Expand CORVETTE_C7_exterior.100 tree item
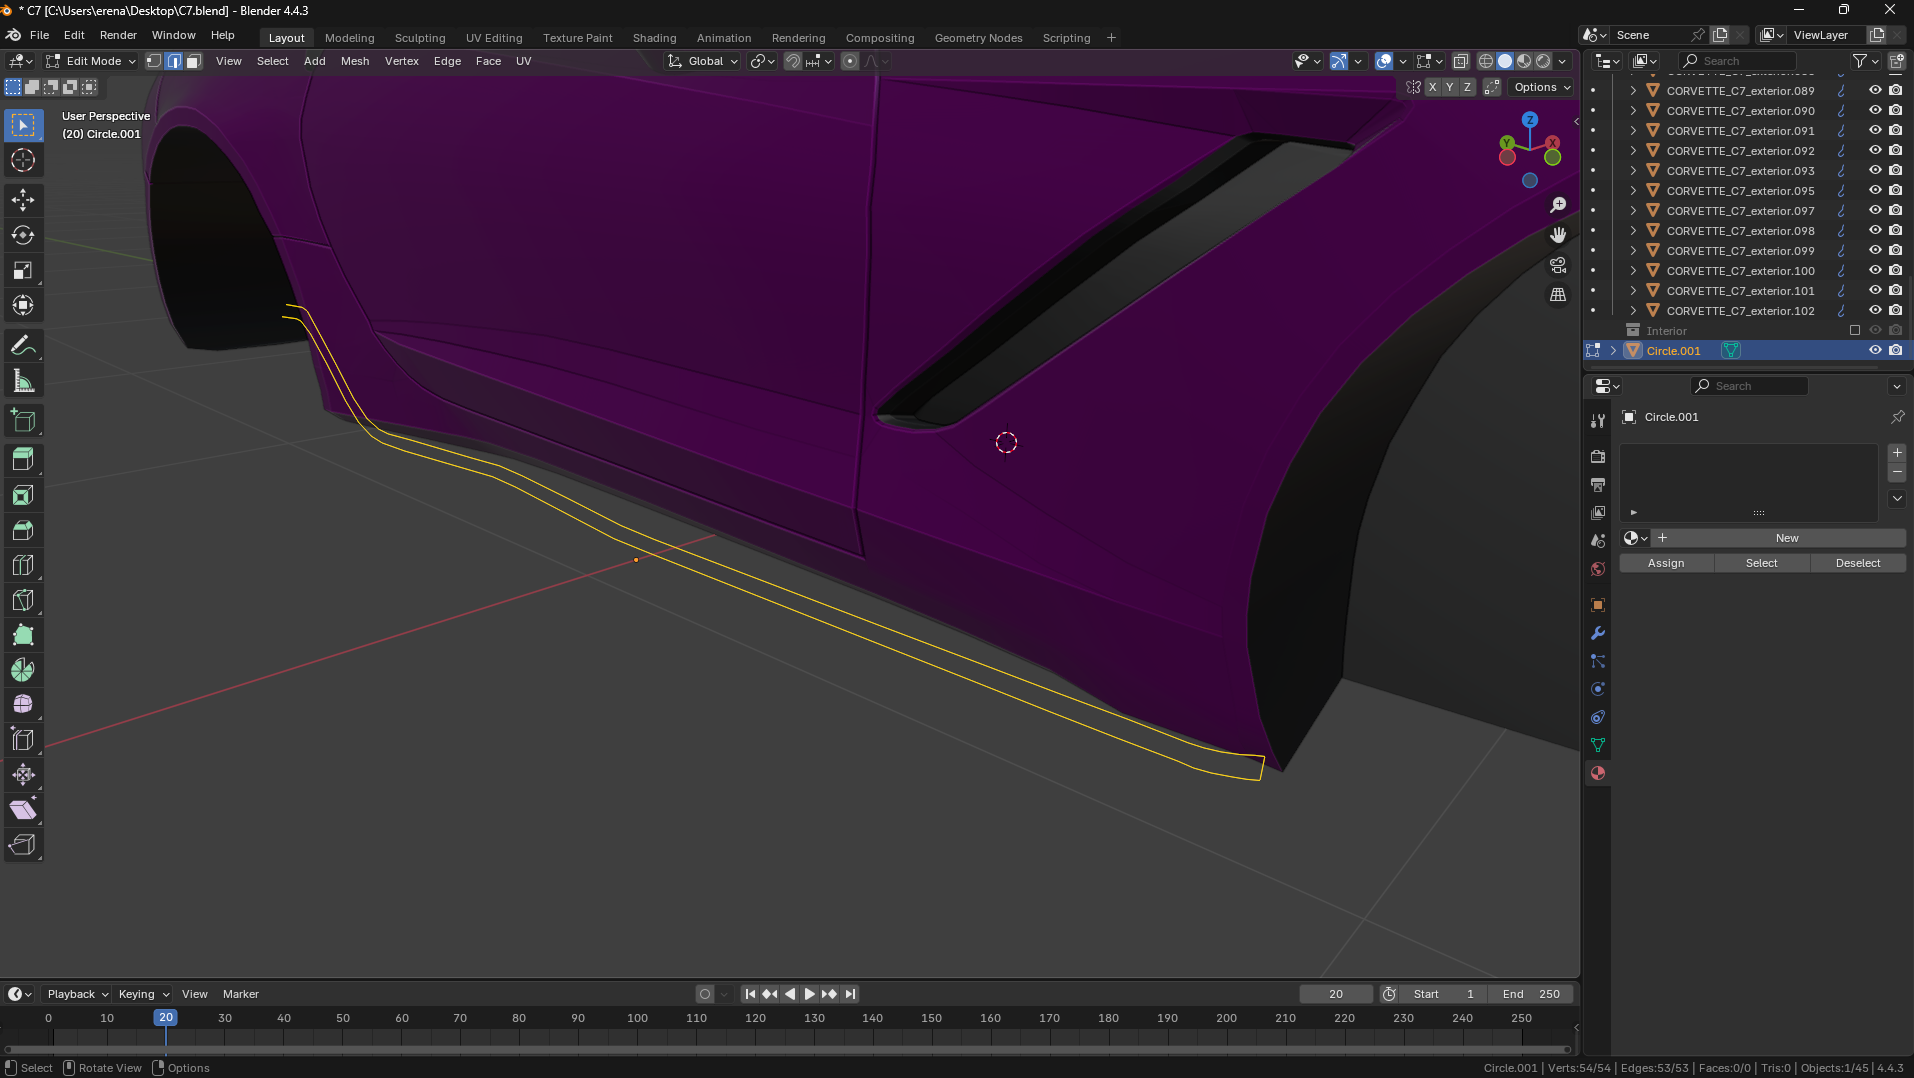Image resolution: width=1914 pixels, height=1078 pixels. pos(1633,270)
